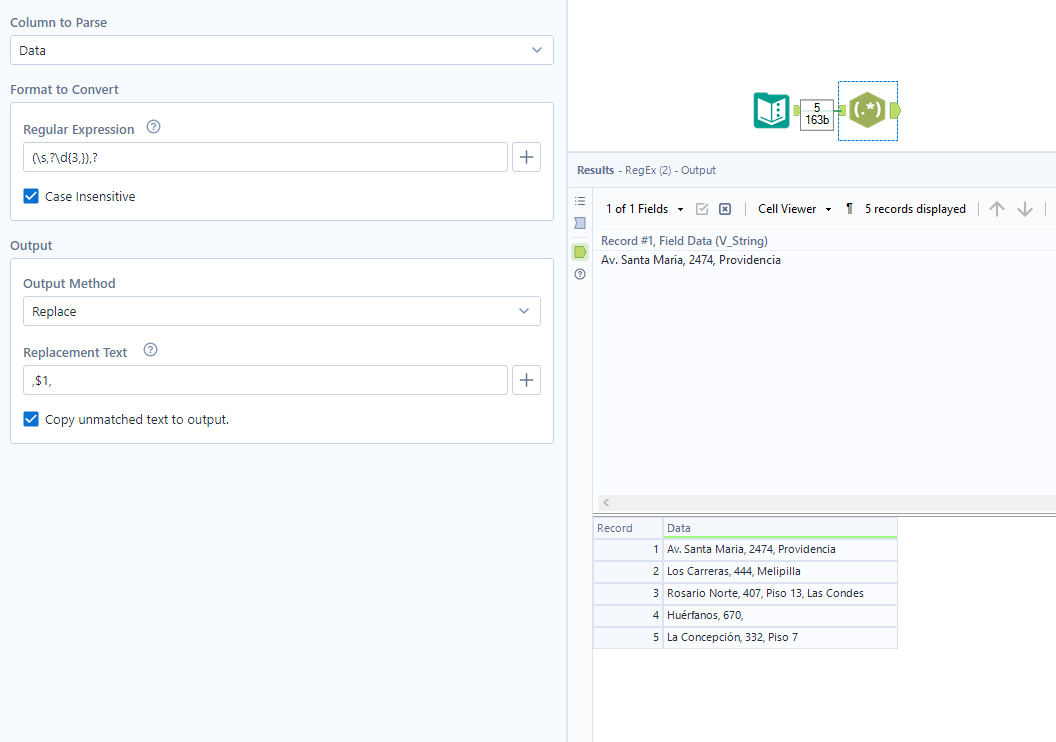Click the RegEx output anchor
The width and height of the screenshot is (1056, 742).
(x=894, y=110)
